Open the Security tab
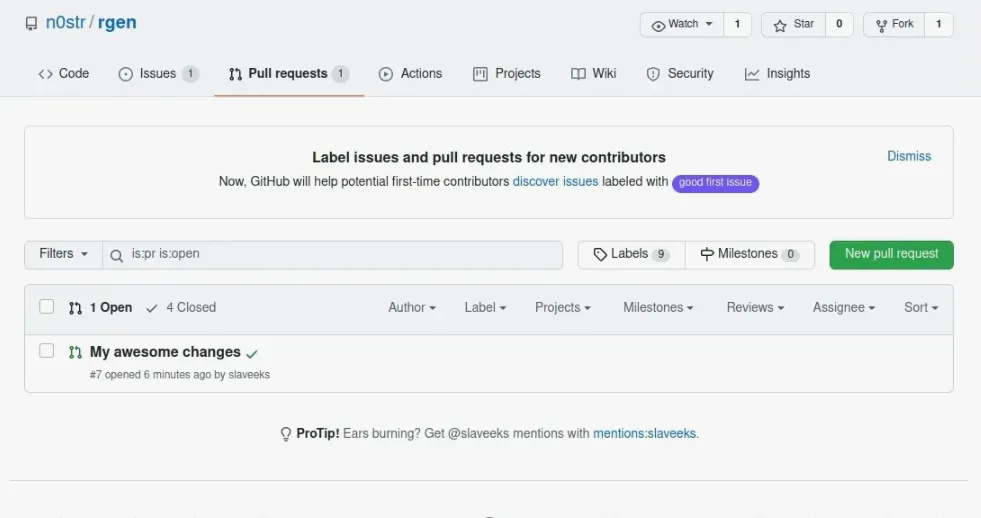The height and width of the screenshot is (518, 981). [679, 74]
